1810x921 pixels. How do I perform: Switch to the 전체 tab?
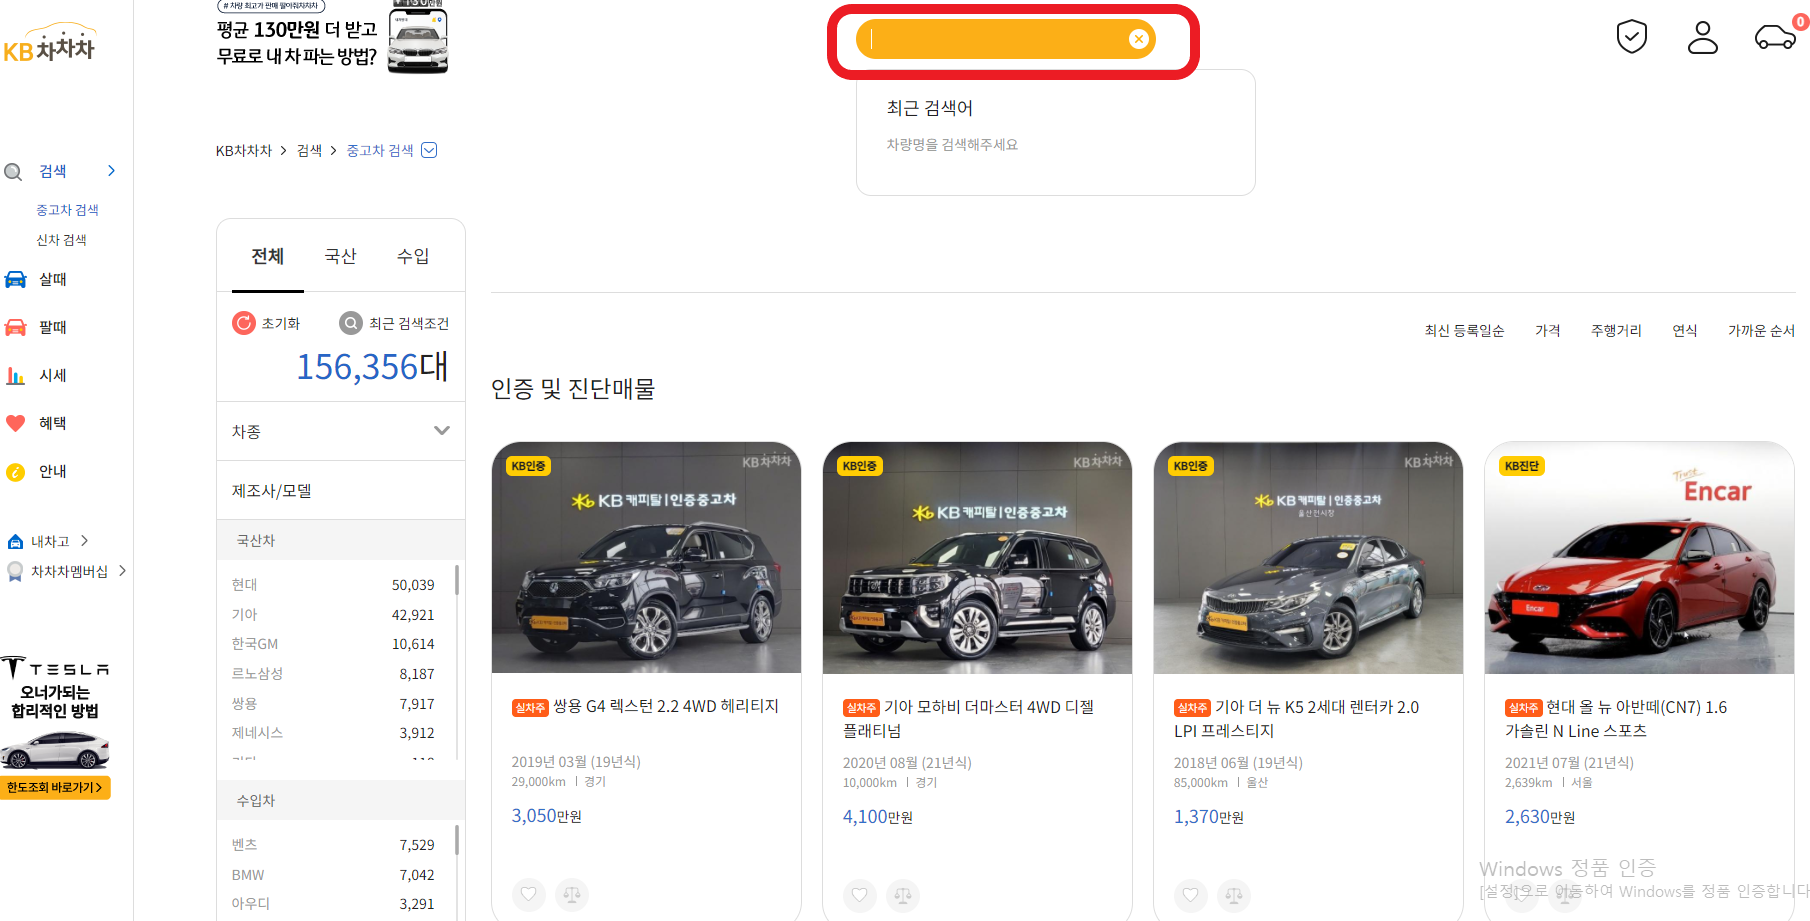point(267,256)
